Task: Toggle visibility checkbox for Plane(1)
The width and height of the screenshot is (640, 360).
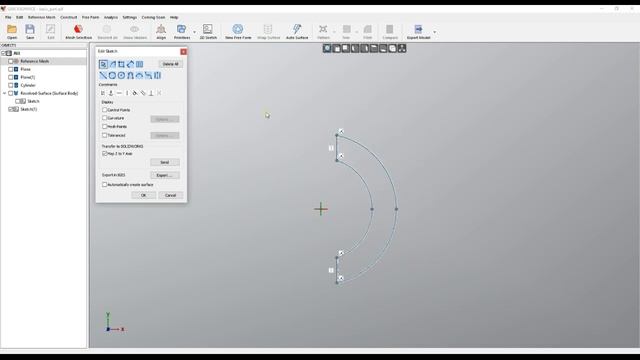Action: (11, 77)
